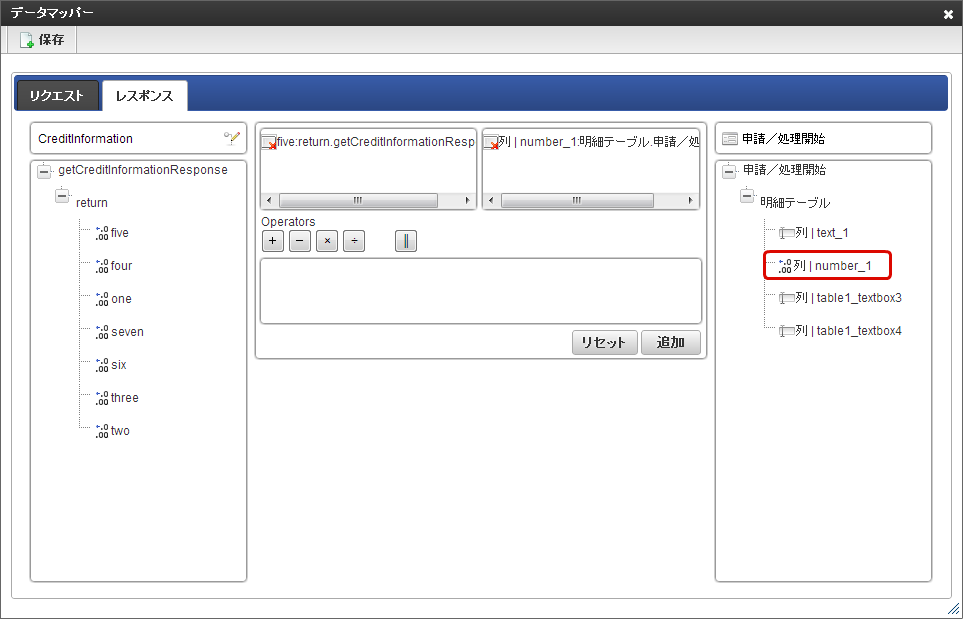
Task: Click the target mapping horizontal scrollbar thumb
Action: point(577,201)
